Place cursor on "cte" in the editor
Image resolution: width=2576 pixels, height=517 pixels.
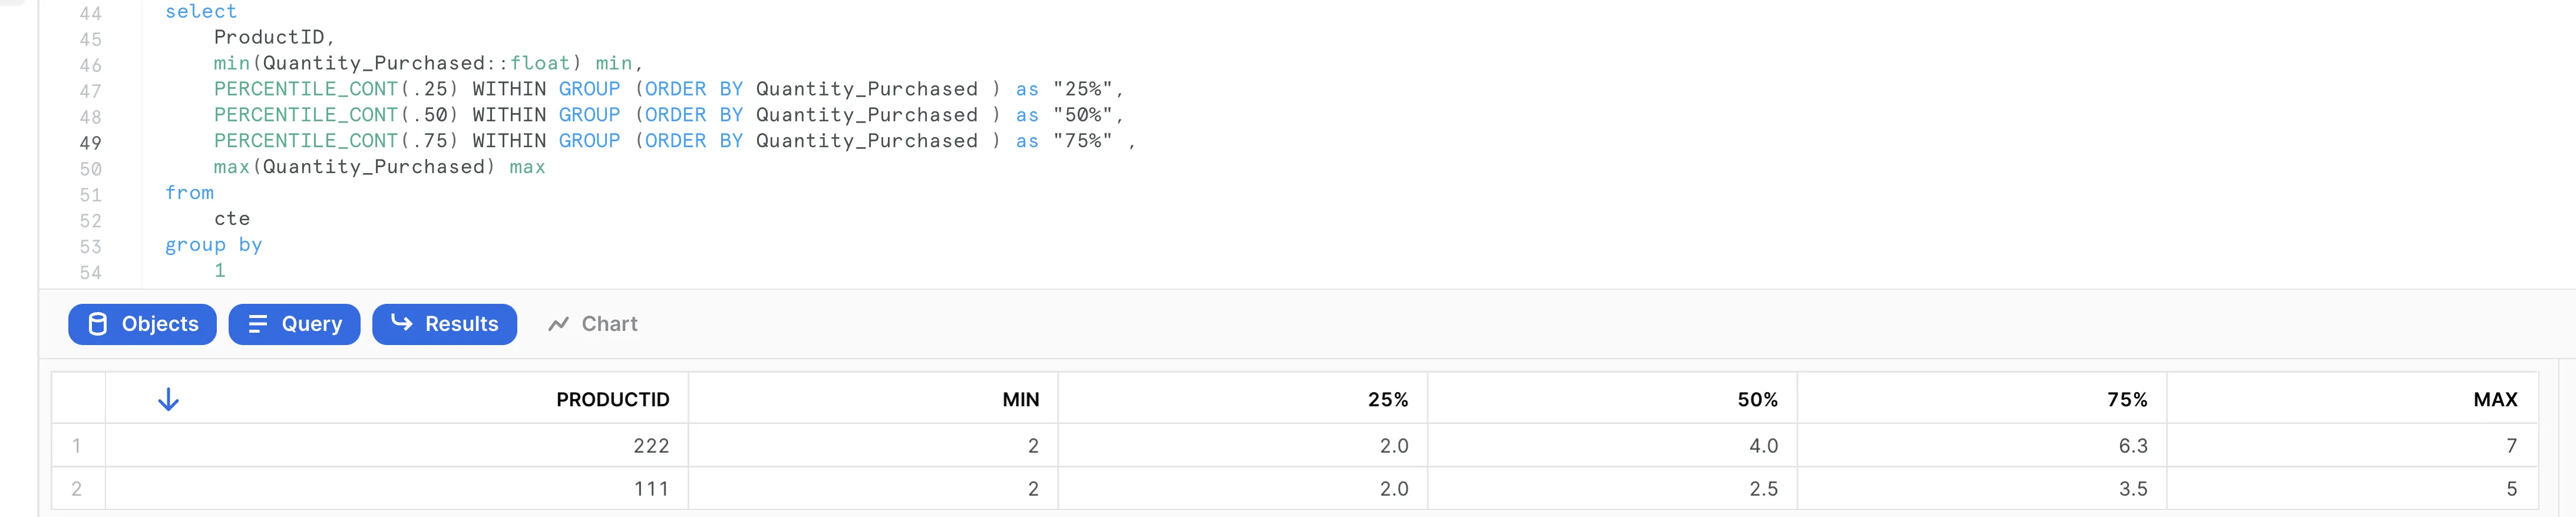pos(232,219)
